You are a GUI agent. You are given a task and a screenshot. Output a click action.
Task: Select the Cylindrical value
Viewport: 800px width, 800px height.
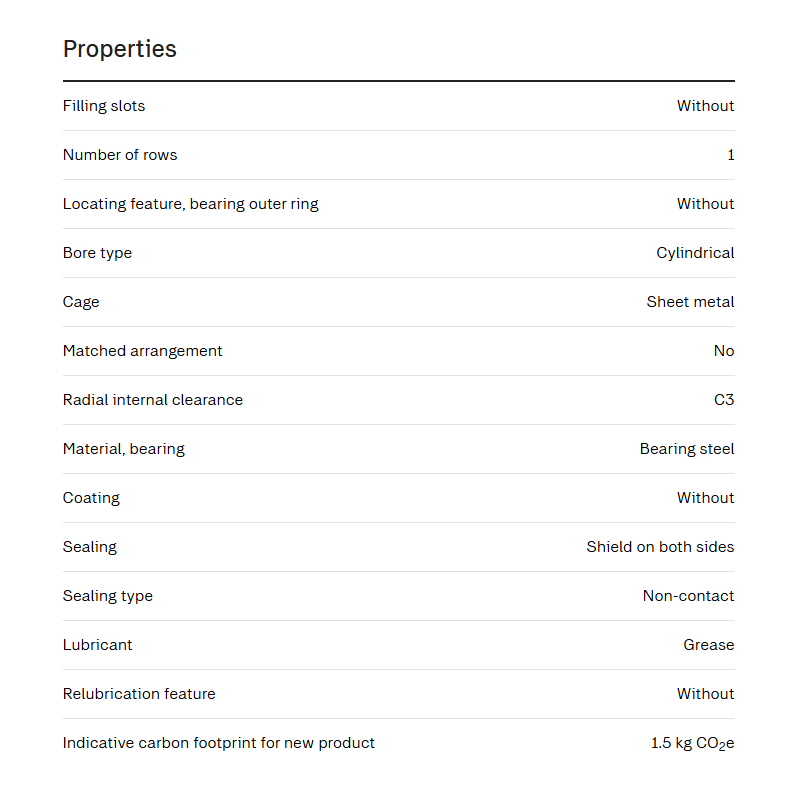(x=695, y=253)
